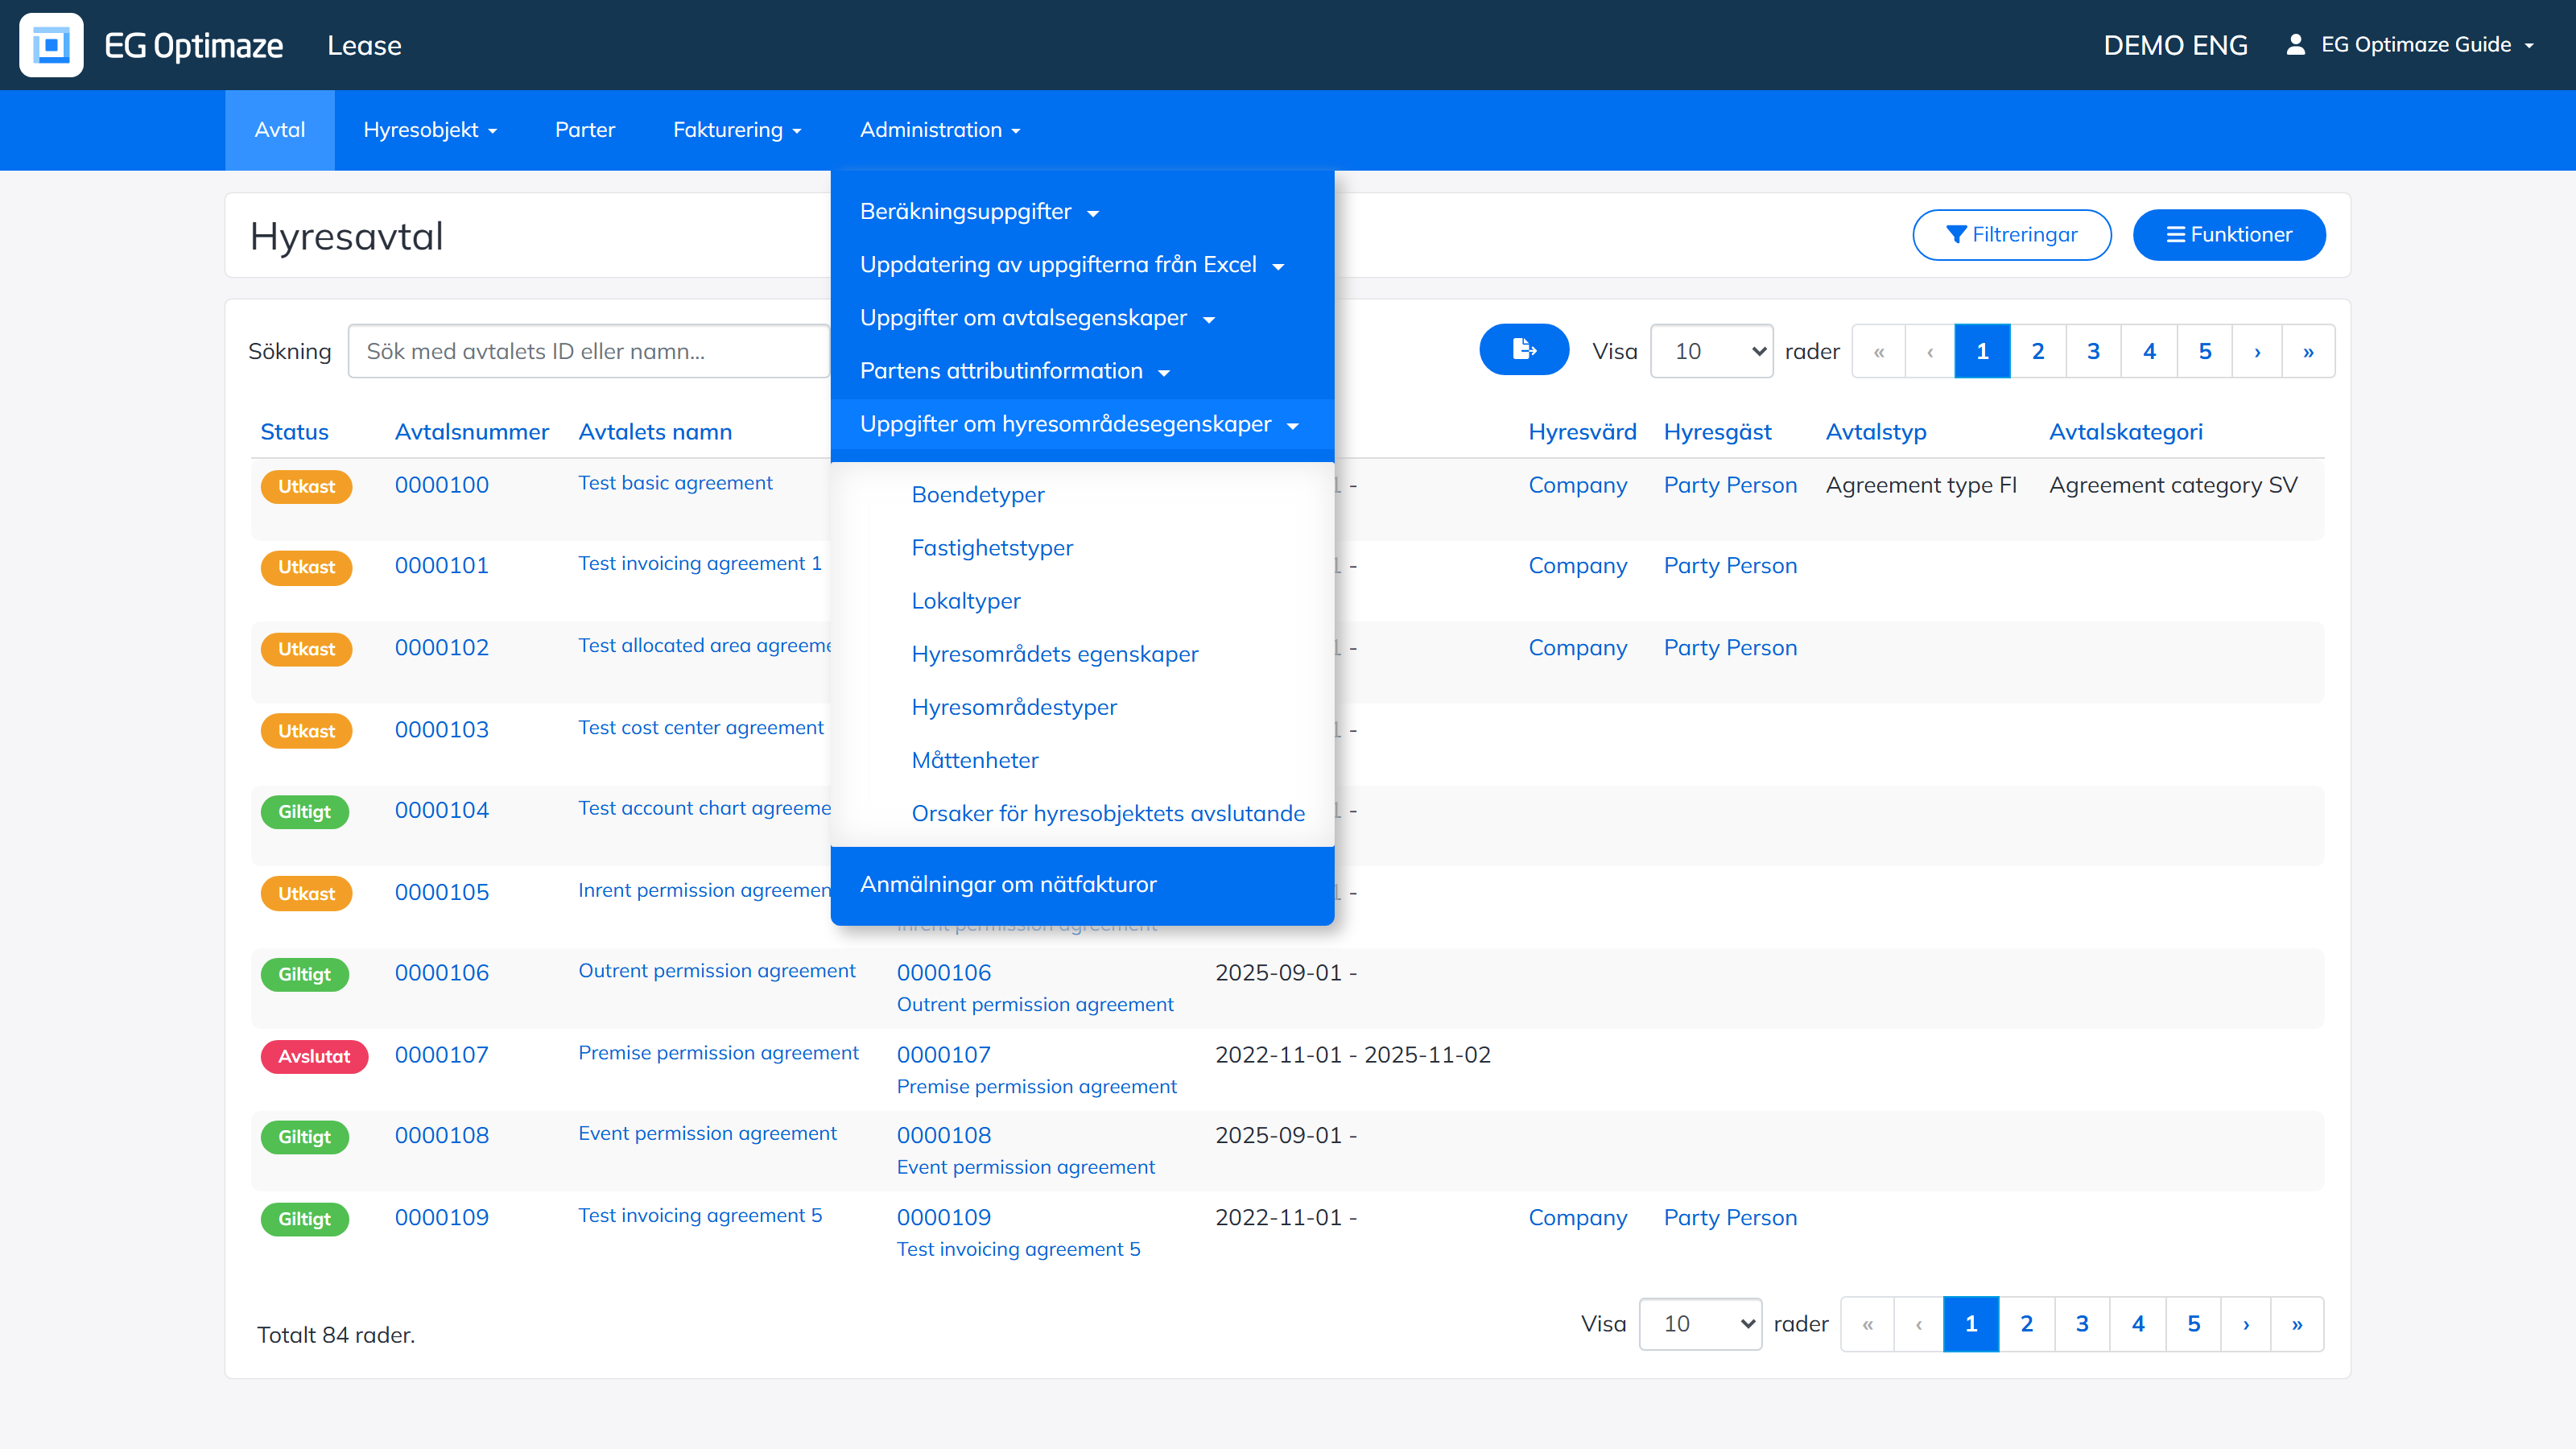Click Utkast badge for agreement 0000103
The height and width of the screenshot is (1449, 2576).
point(306,731)
